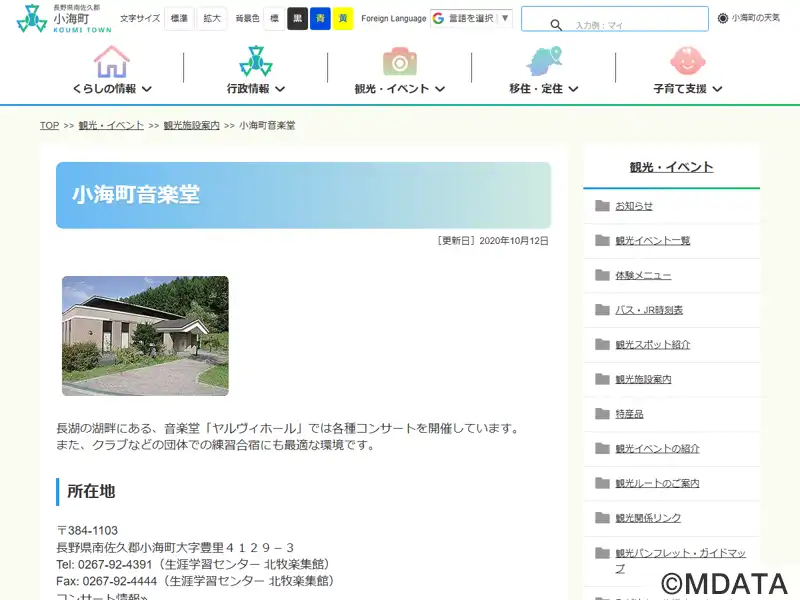This screenshot has width=800, height=600.
Task: Click the sun weather icon
Action: coord(722,18)
